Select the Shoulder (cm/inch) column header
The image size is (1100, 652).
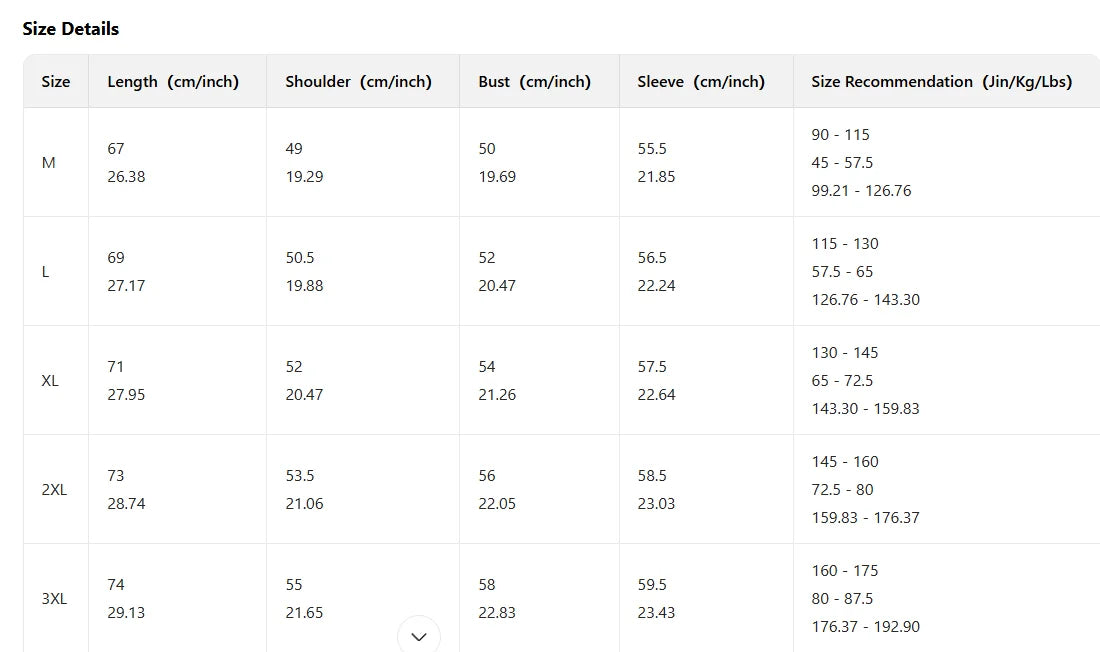(x=358, y=82)
